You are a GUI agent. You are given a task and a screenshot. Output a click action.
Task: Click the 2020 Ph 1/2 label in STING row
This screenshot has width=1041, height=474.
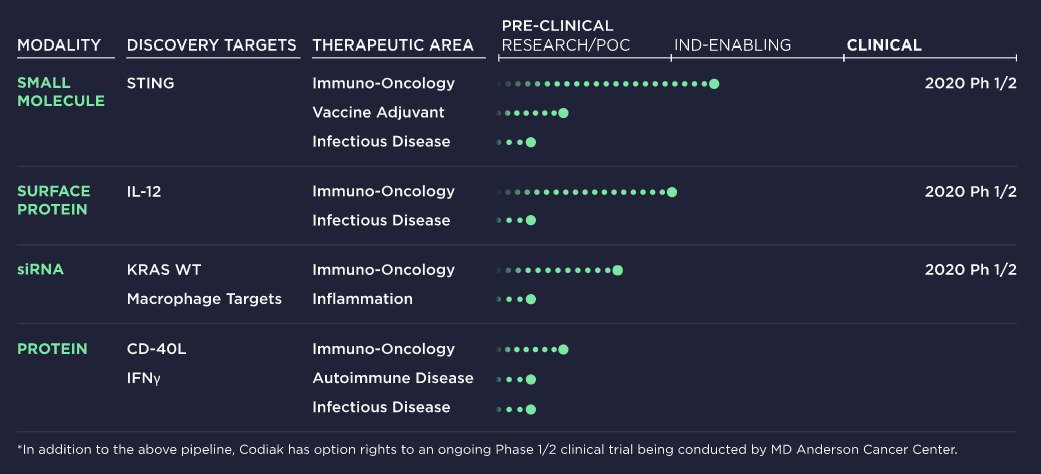971,84
